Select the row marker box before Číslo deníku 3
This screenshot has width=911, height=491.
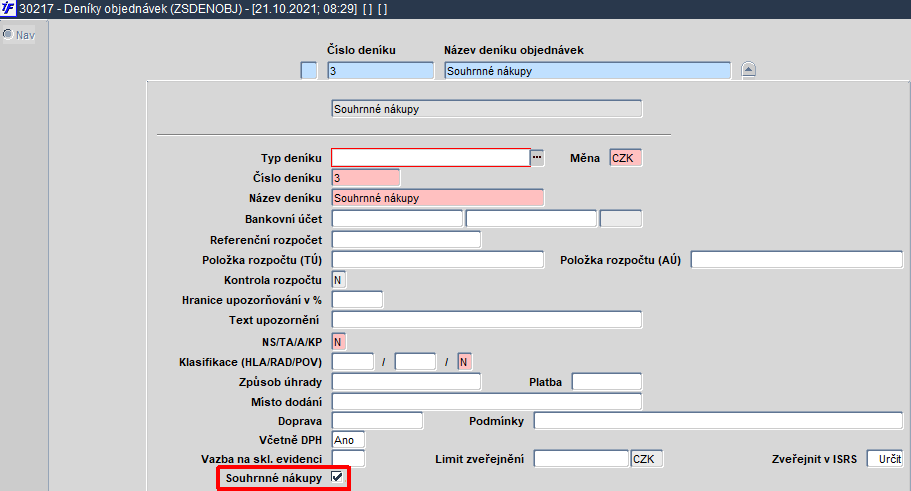[x=309, y=70]
